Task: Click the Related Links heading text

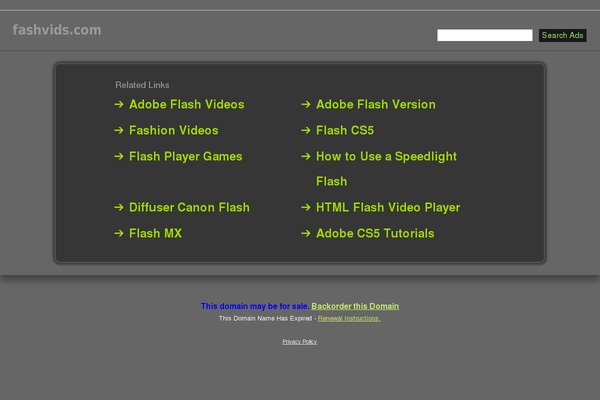Action: (x=142, y=85)
